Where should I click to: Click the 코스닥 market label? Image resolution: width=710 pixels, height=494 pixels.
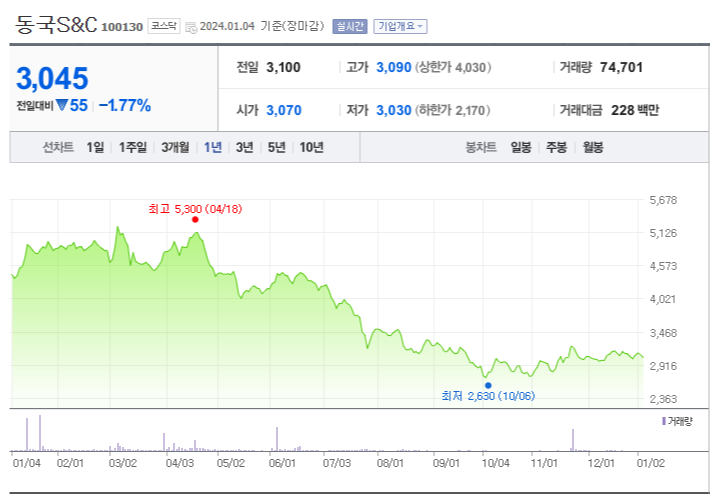[x=163, y=26]
